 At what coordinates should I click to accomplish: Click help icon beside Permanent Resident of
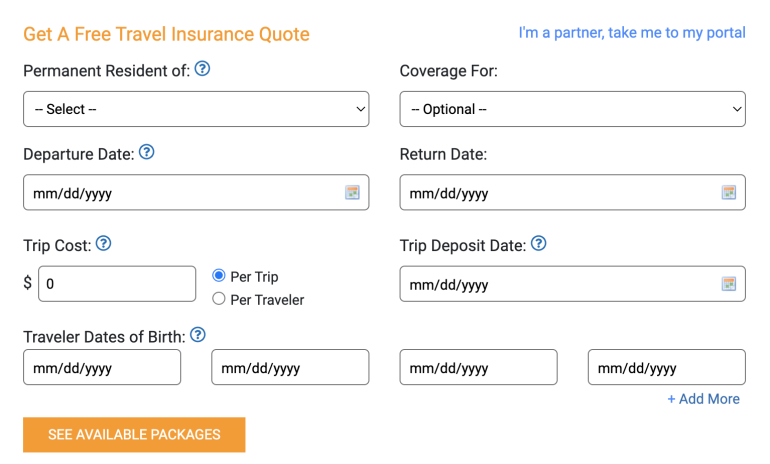pos(203,69)
